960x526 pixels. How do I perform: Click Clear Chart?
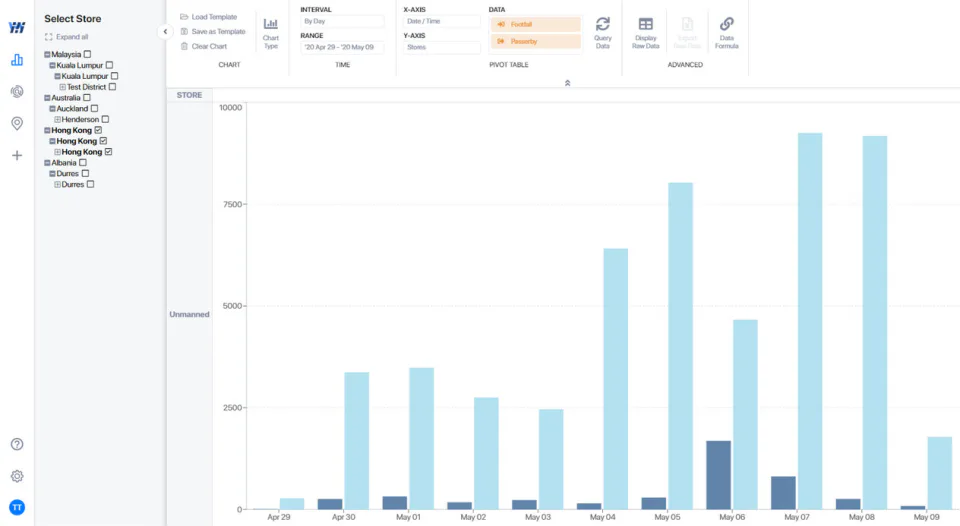[x=204, y=47]
